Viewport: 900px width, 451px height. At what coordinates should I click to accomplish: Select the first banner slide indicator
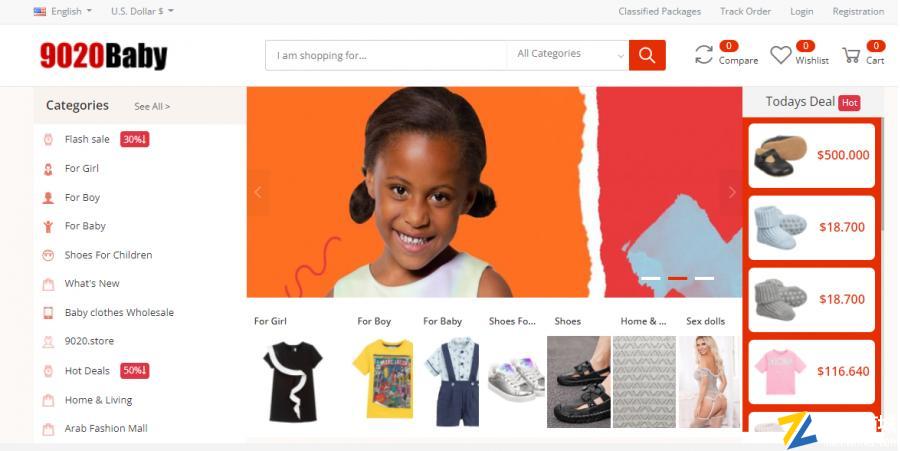point(650,278)
